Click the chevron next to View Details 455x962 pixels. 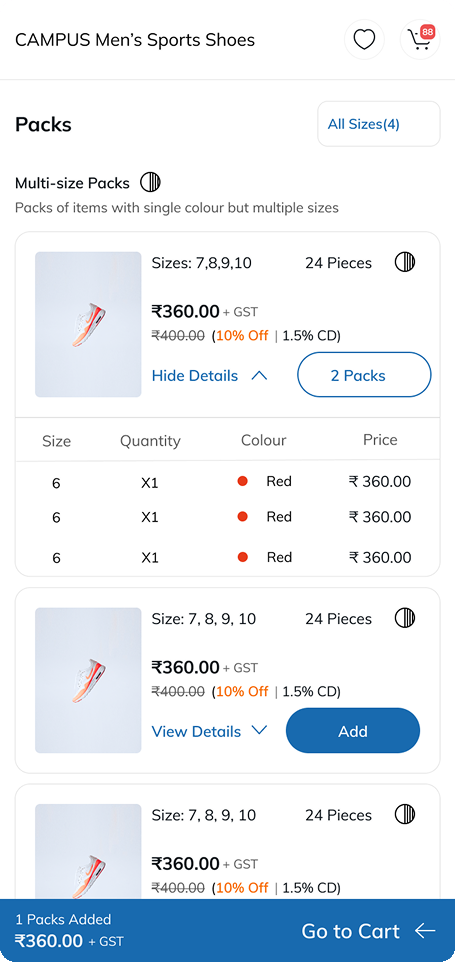(x=259, y=730)
